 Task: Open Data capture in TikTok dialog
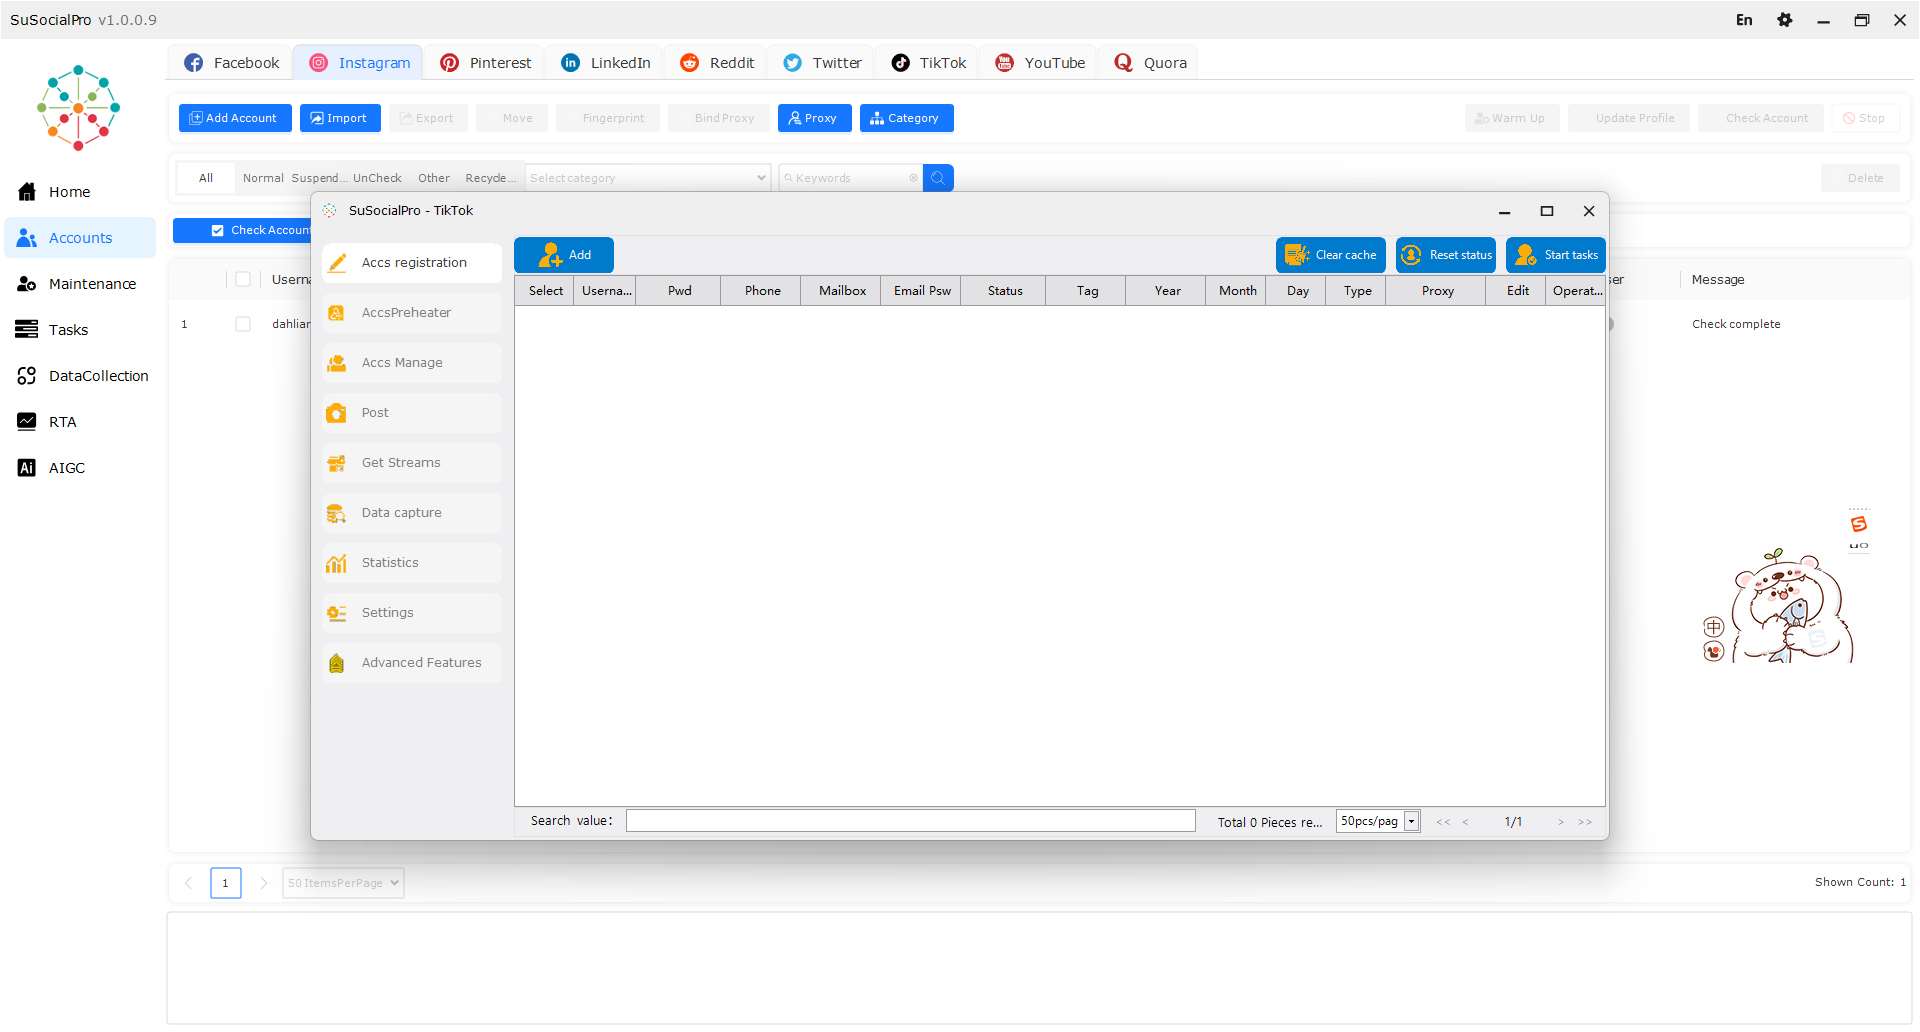(412, 513)
